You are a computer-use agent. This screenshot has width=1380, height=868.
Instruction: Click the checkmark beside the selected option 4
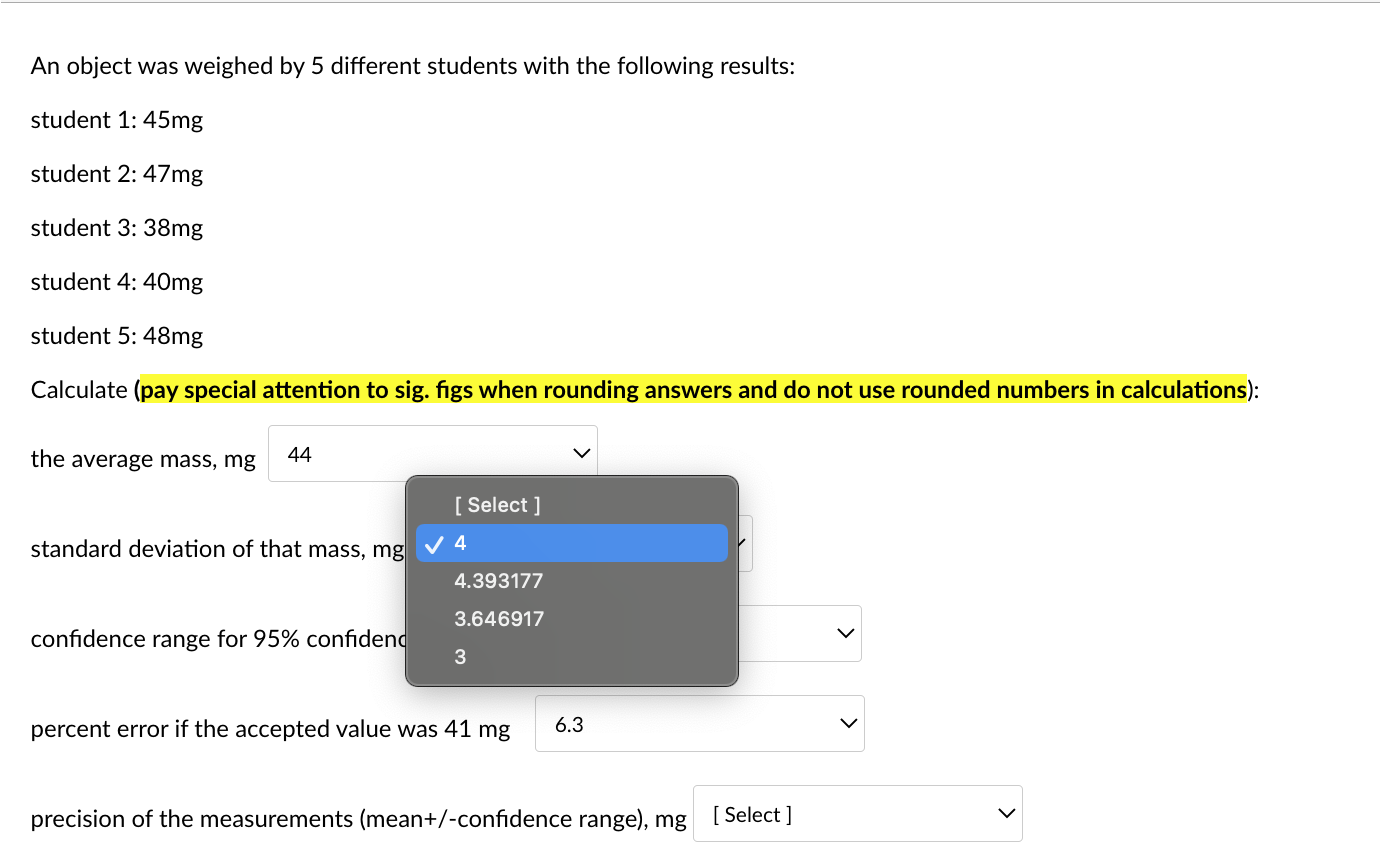point(434,543)
